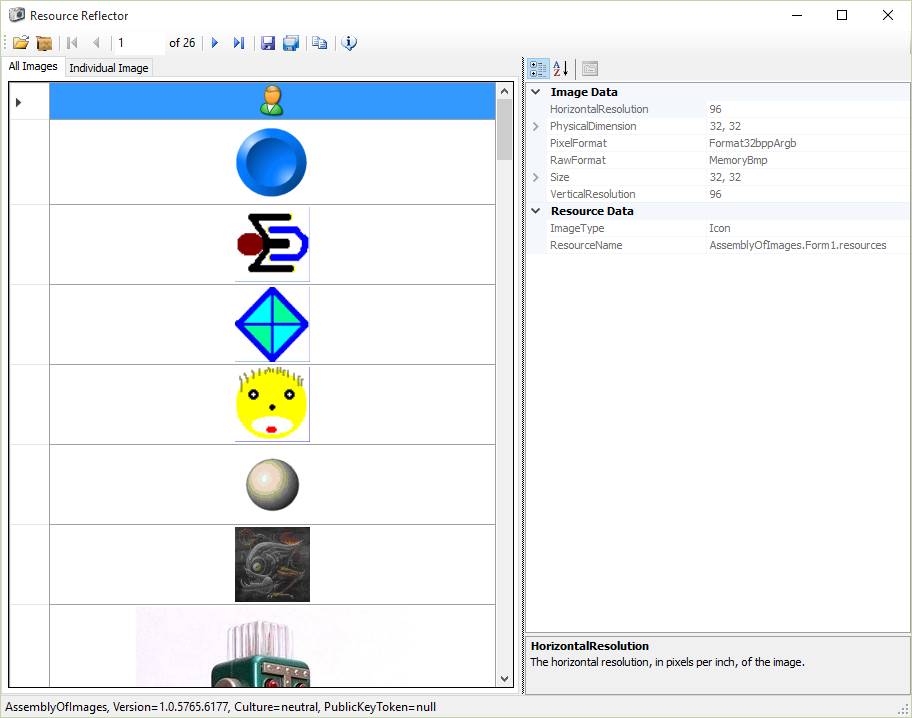Select the All Images tab
Image resolution: width=912 pixels, height=718 pixels.
33,66
